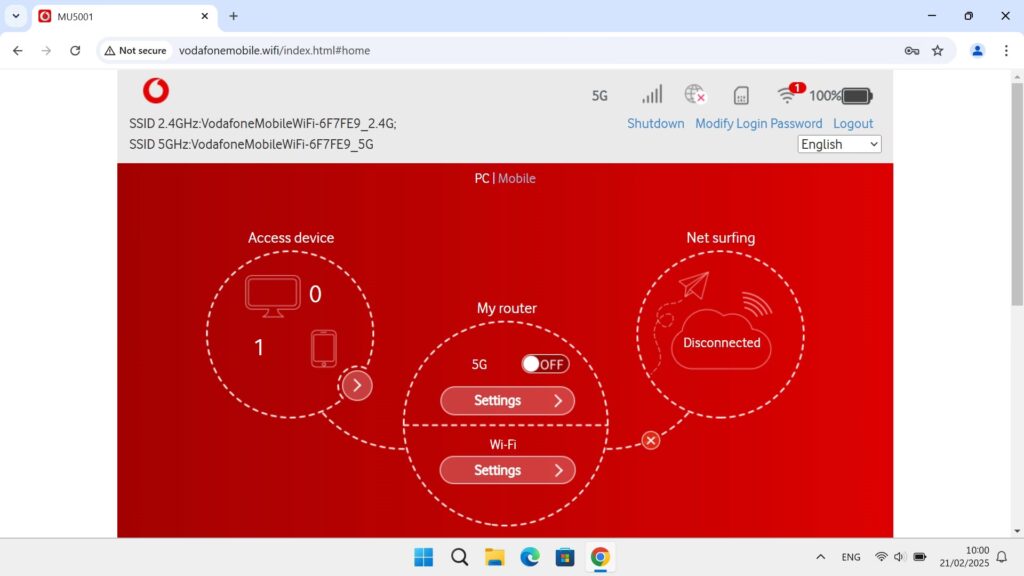Open the 5G Settings button

[x=508, y=401]
